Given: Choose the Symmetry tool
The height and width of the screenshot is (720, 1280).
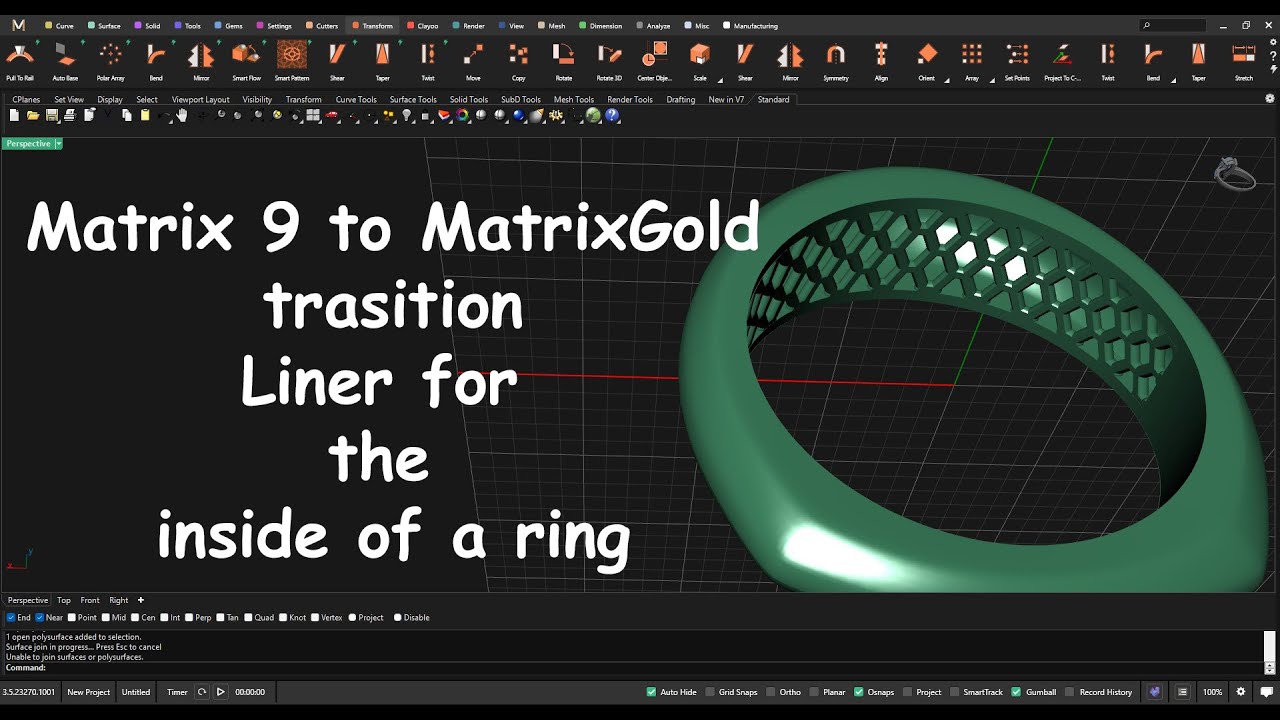Looking at the screenshot, I should [x=836, y=62].
